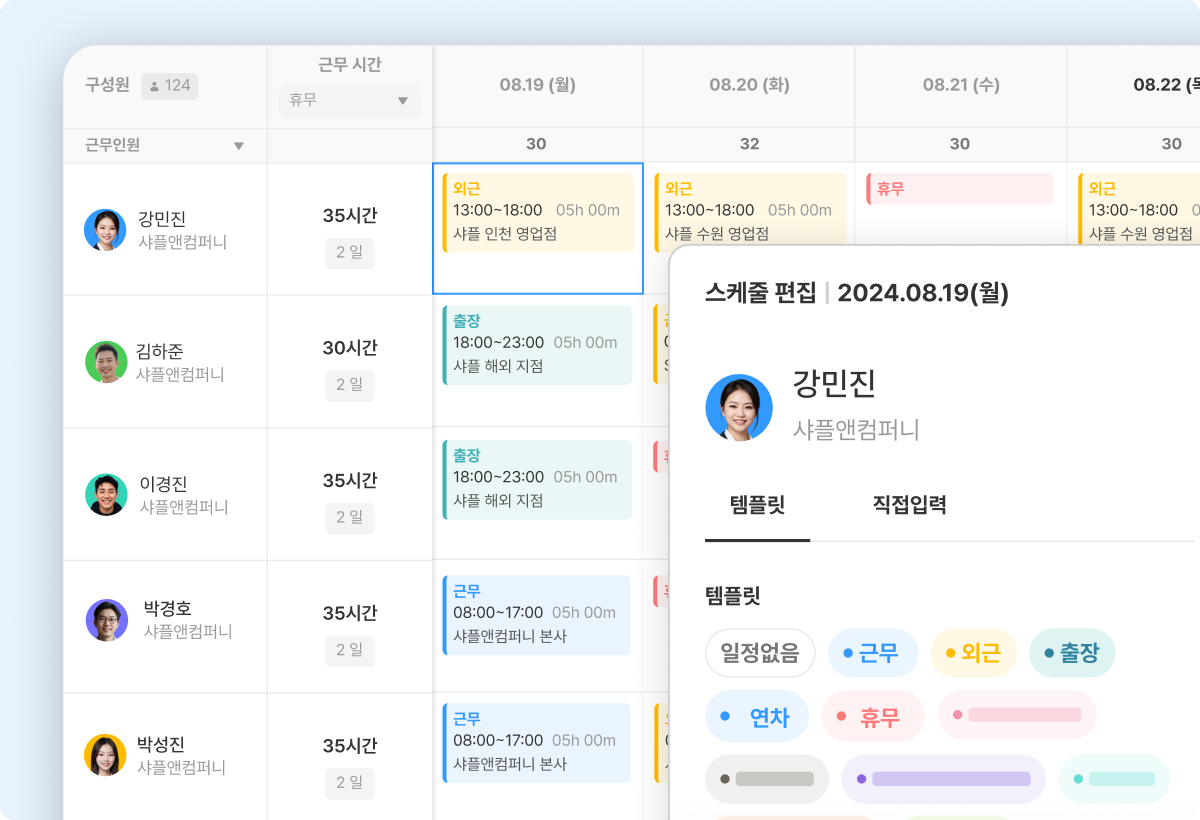Click 김하준's 30시간 total
This screenshot has width=1200, height=820.
(349, 348)
